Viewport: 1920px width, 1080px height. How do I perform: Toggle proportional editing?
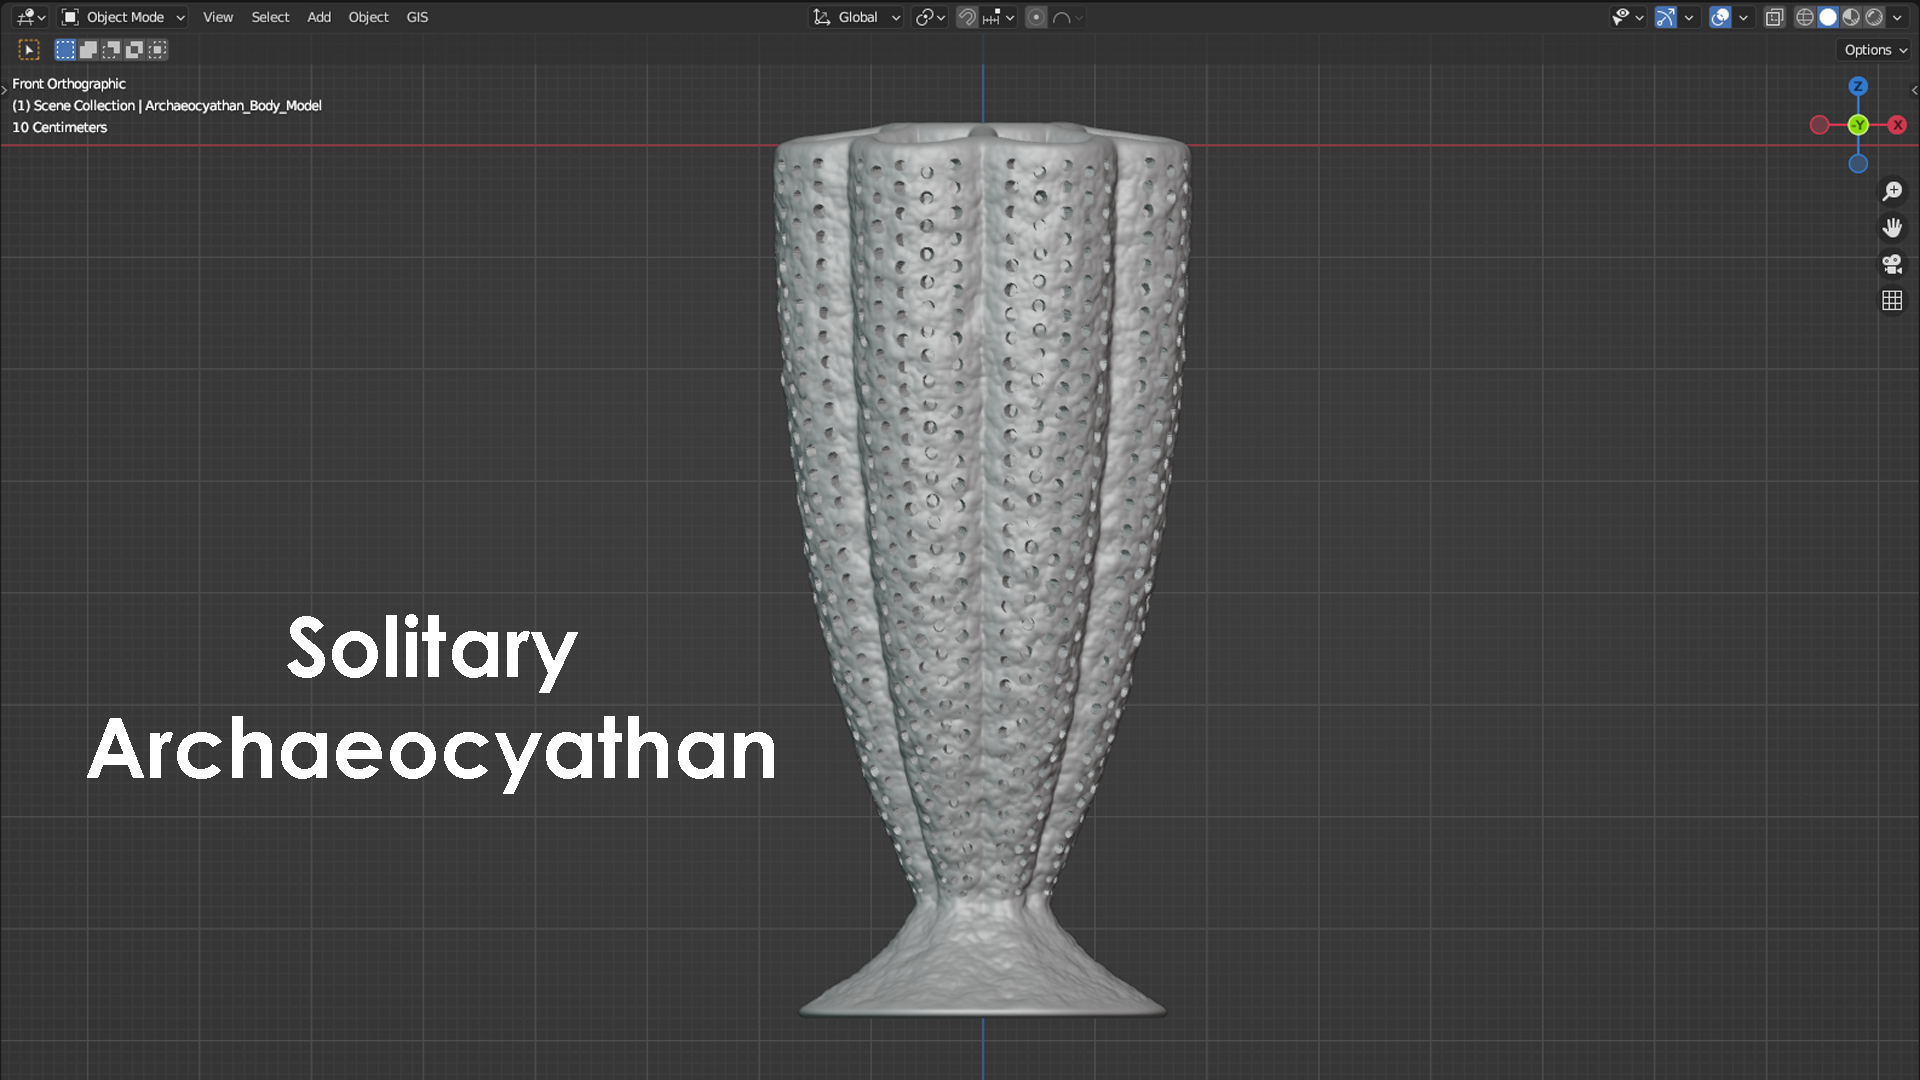1036,17
